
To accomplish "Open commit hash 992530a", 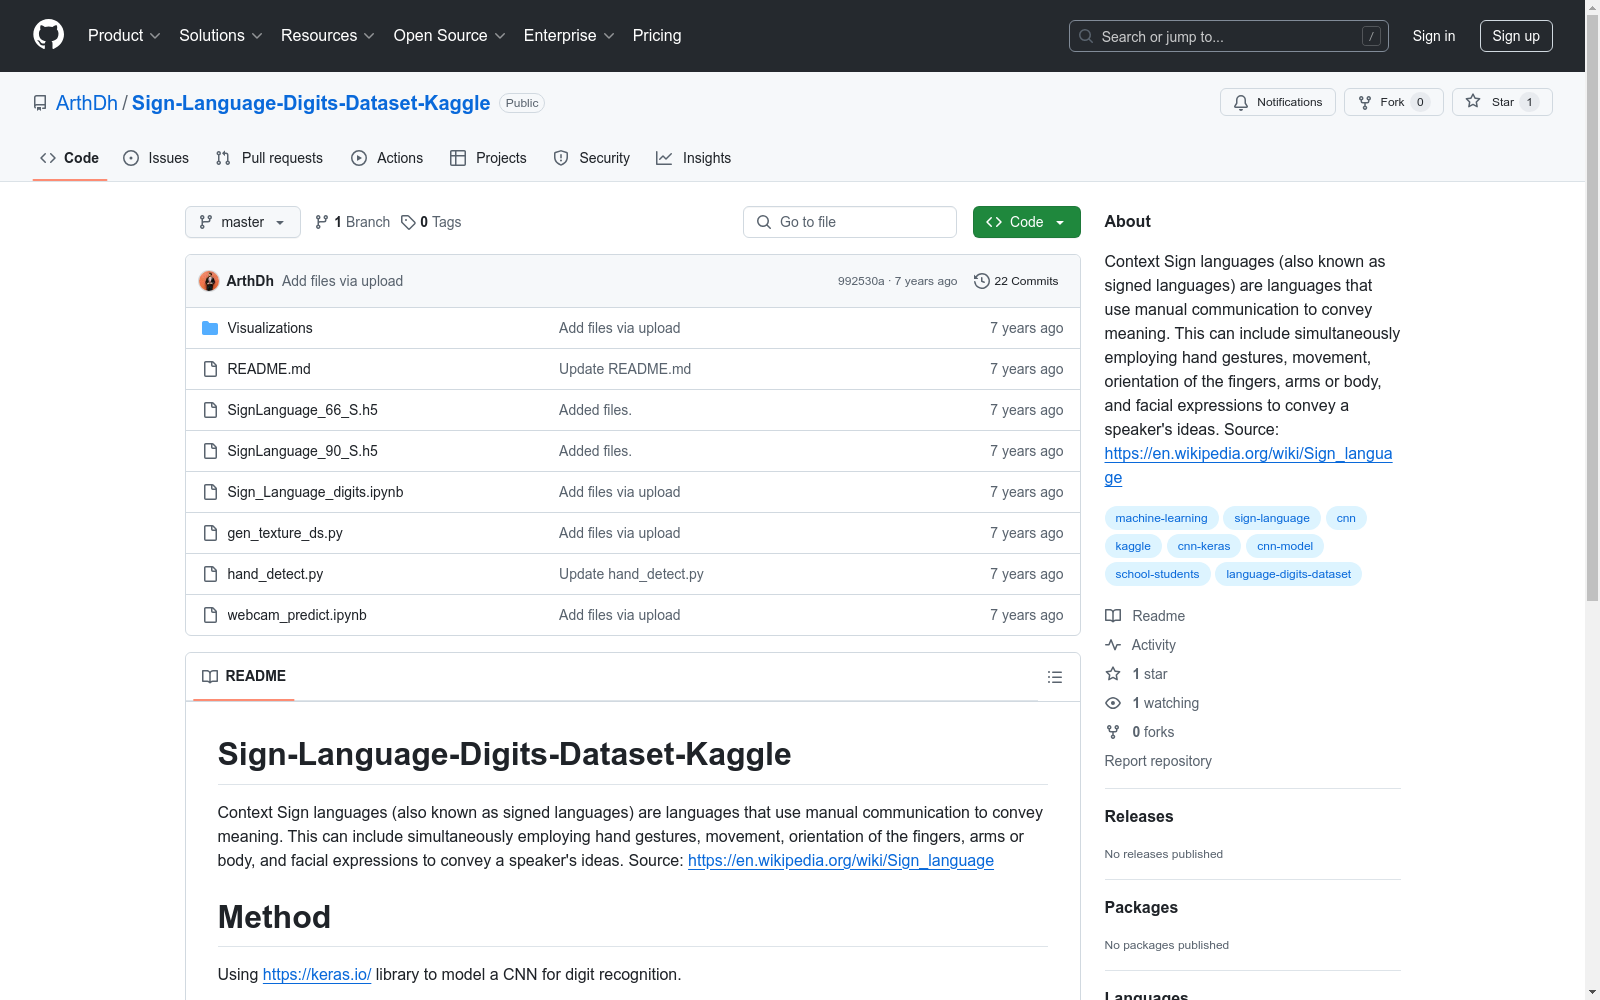I will (x=861, y=281).
